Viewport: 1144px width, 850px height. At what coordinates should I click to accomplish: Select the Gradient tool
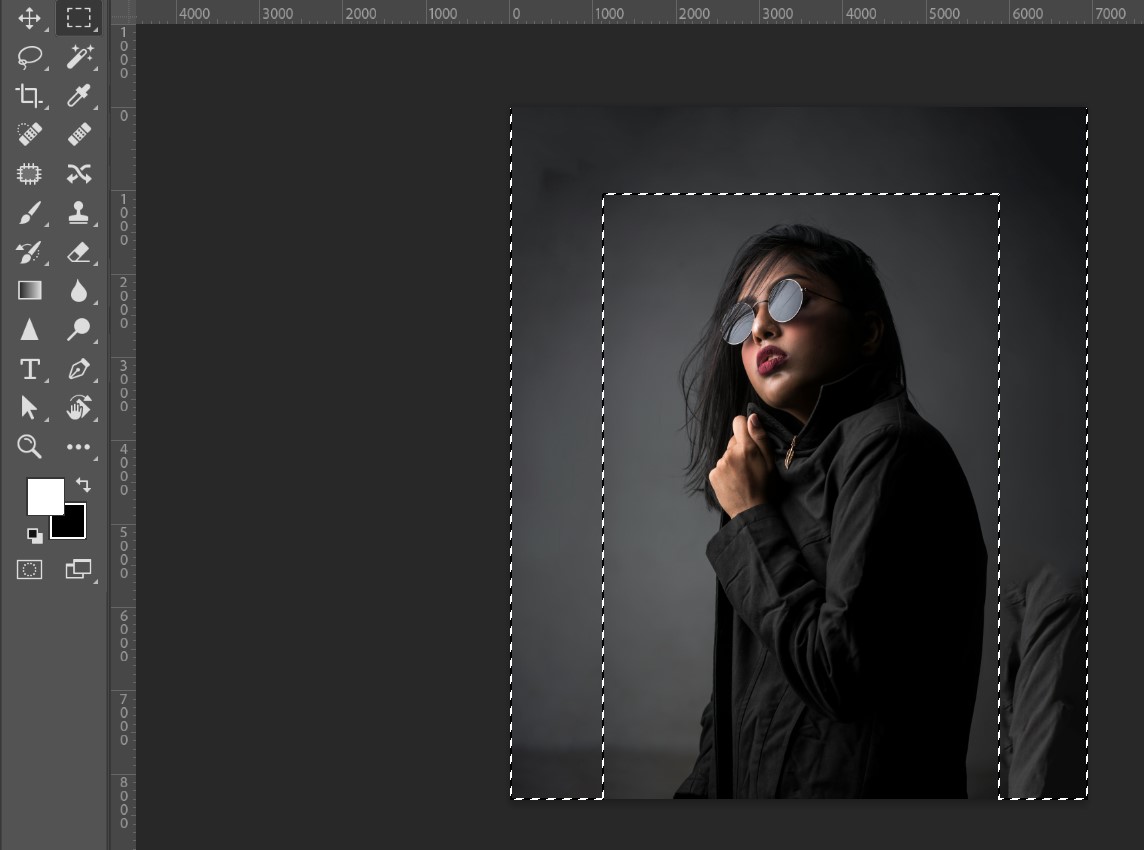[x=29, y=290]
